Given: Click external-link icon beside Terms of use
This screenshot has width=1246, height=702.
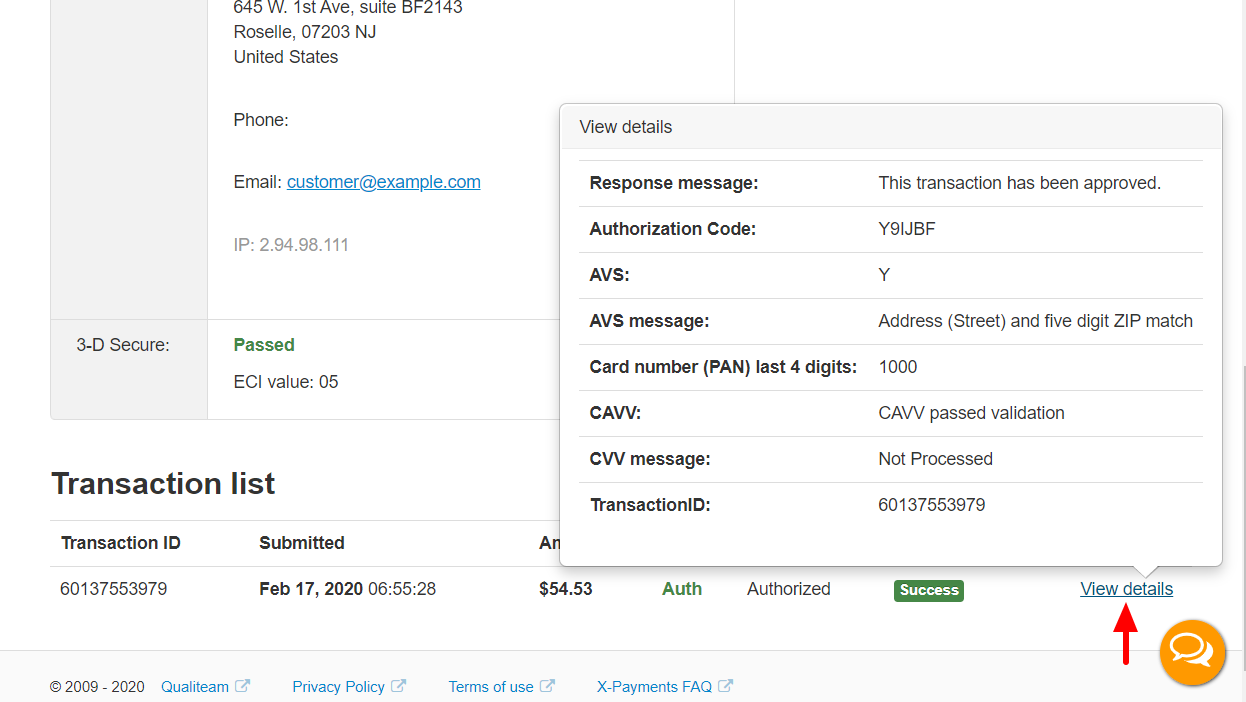Looking at the screenshot, I should pyautogui.click(x=547, y=686).
